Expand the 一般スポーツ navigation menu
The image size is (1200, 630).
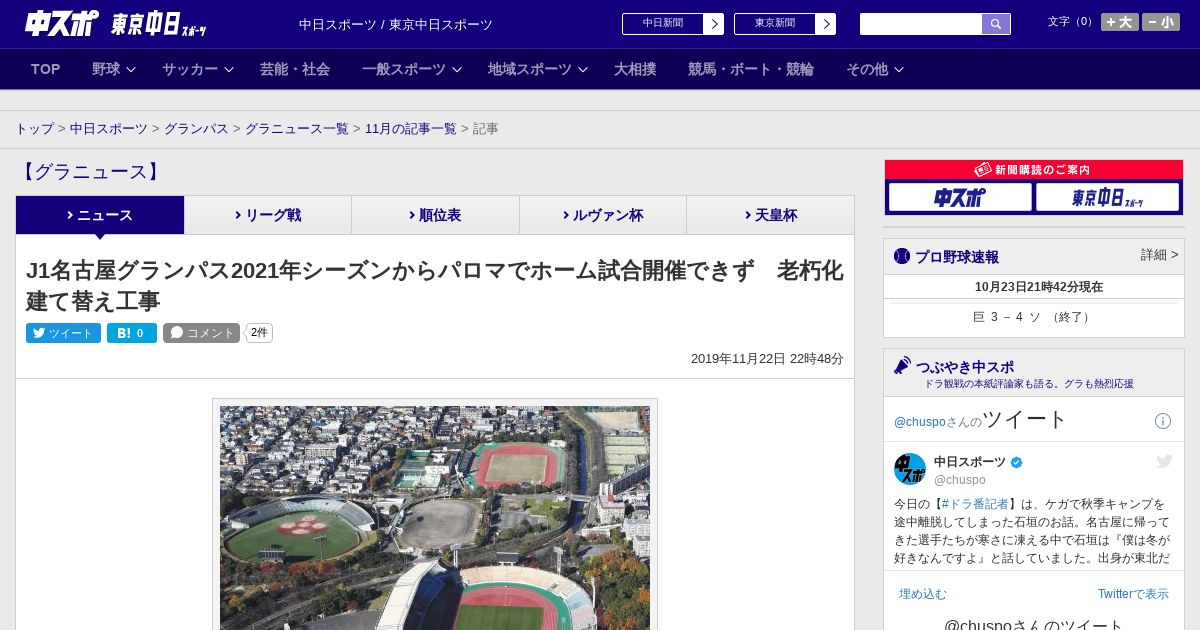(x=412, y=69)
